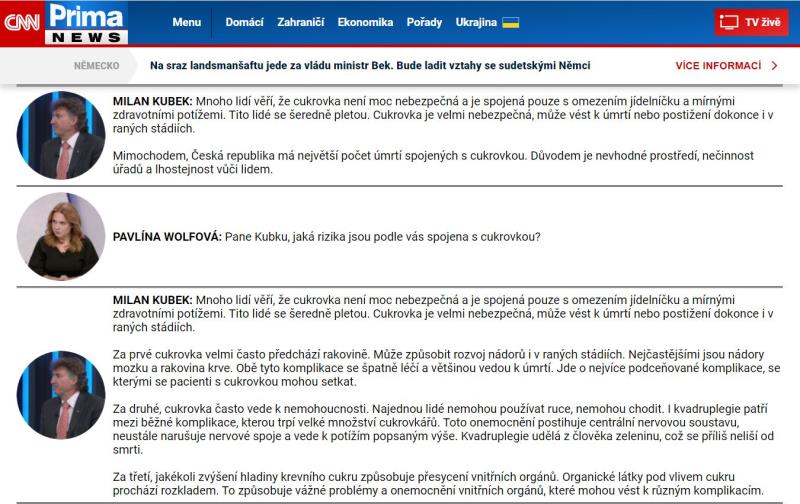Image resolution: width=800 pixels, height=504 pixels.
Task: Click the Pavlína Wolfová portrait thumbnail
Action: (x=61, y=237)
